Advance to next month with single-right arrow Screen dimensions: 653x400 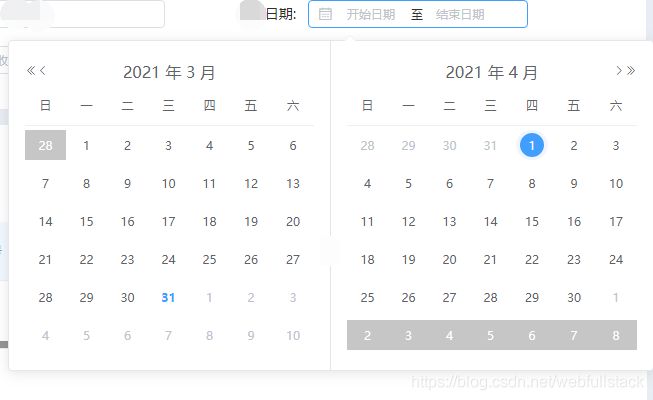[619, 70]
